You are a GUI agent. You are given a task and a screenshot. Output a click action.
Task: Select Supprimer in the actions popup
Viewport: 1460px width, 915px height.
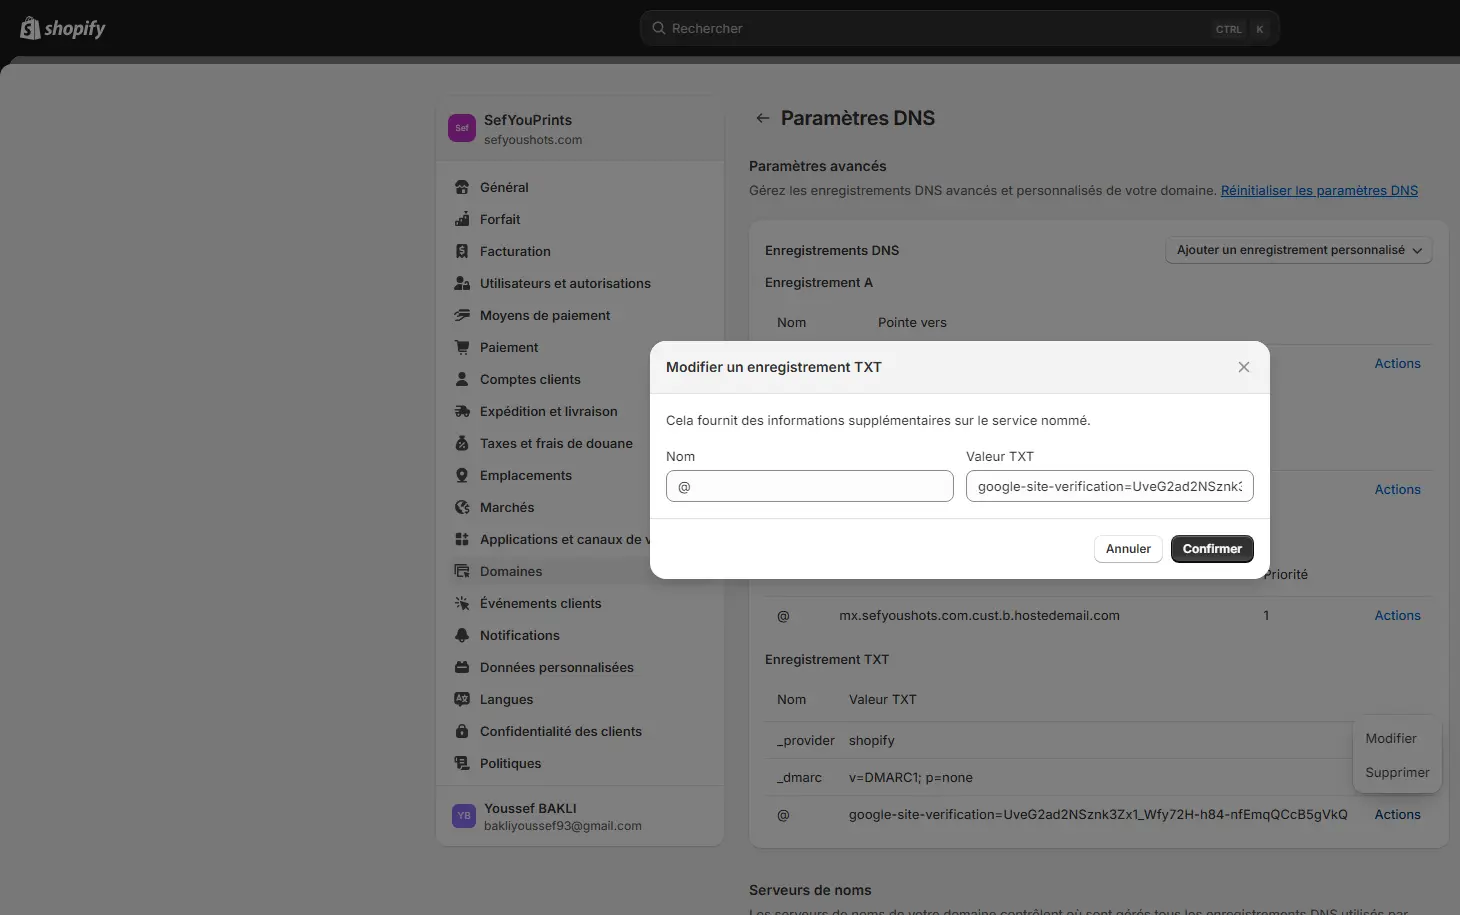1396,772
